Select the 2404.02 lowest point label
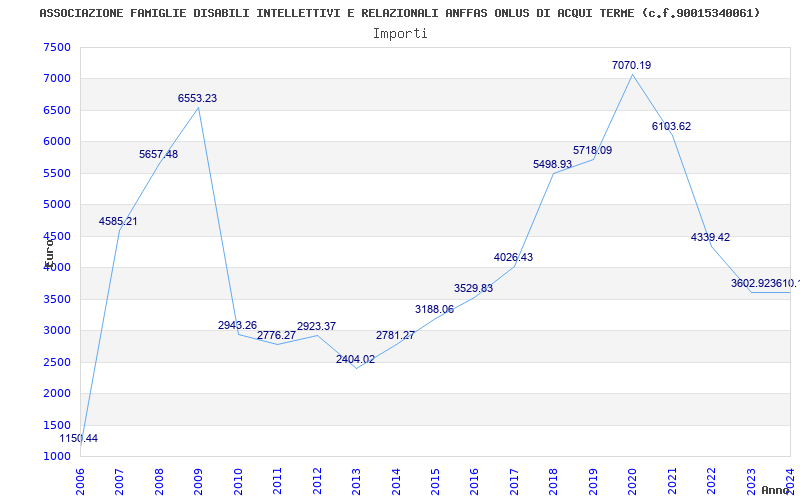 356,359
